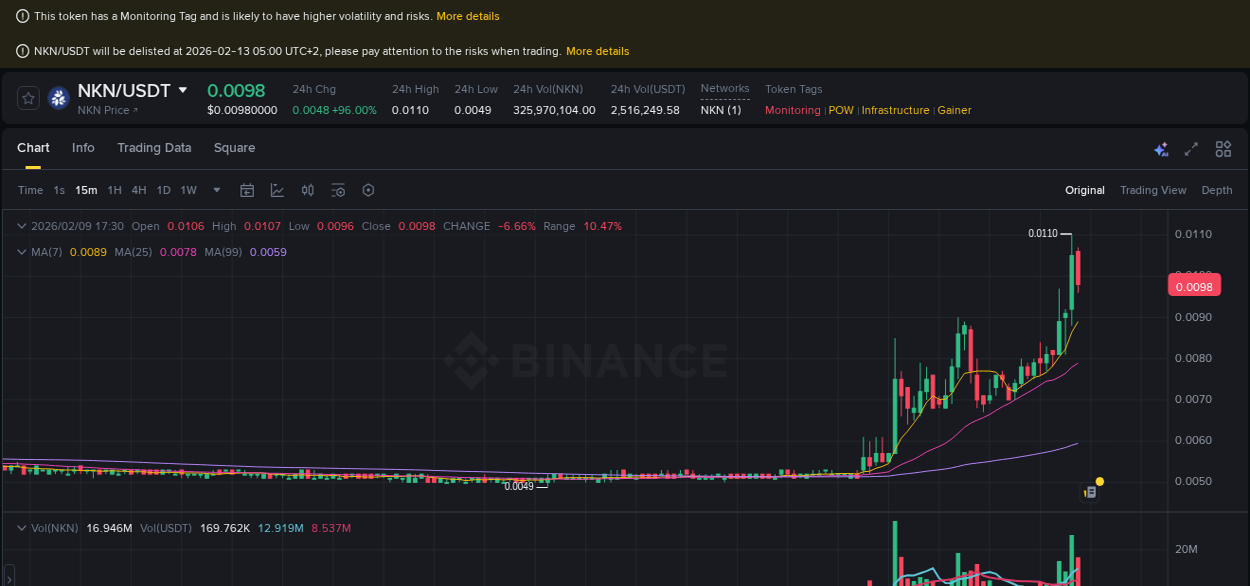The width and height of the screenshot is (1250, 586).
Task: Open the jump-to-date calendar icon
Action: pos(247,190)
